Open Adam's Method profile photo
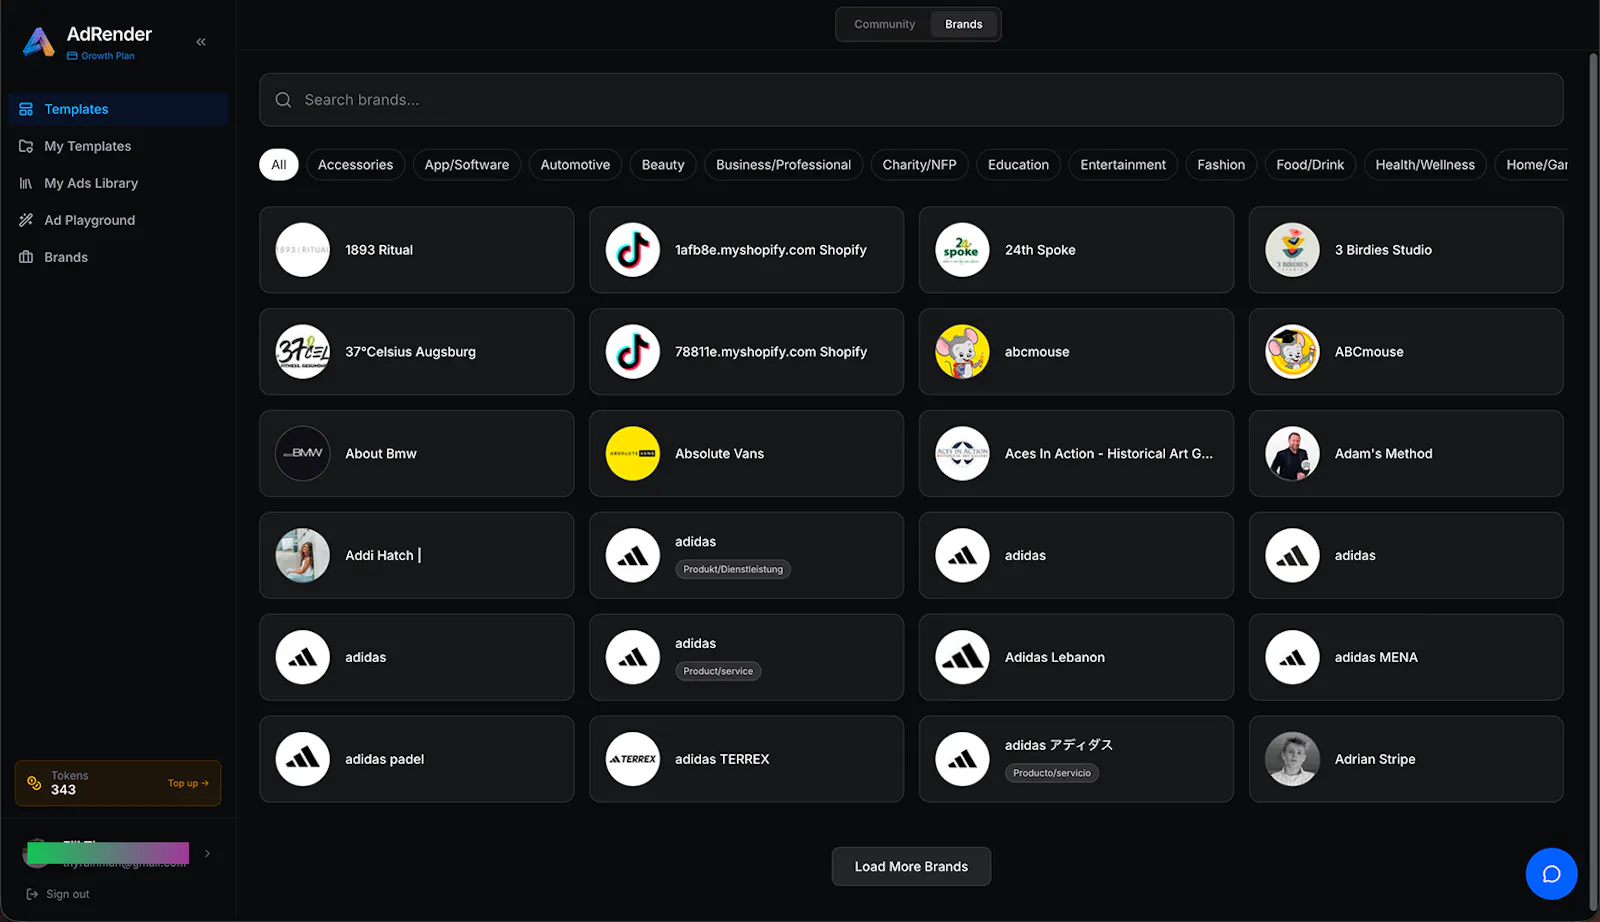Image resolution: width=1600 pixels, height=922 pixels. [1292, 454]
